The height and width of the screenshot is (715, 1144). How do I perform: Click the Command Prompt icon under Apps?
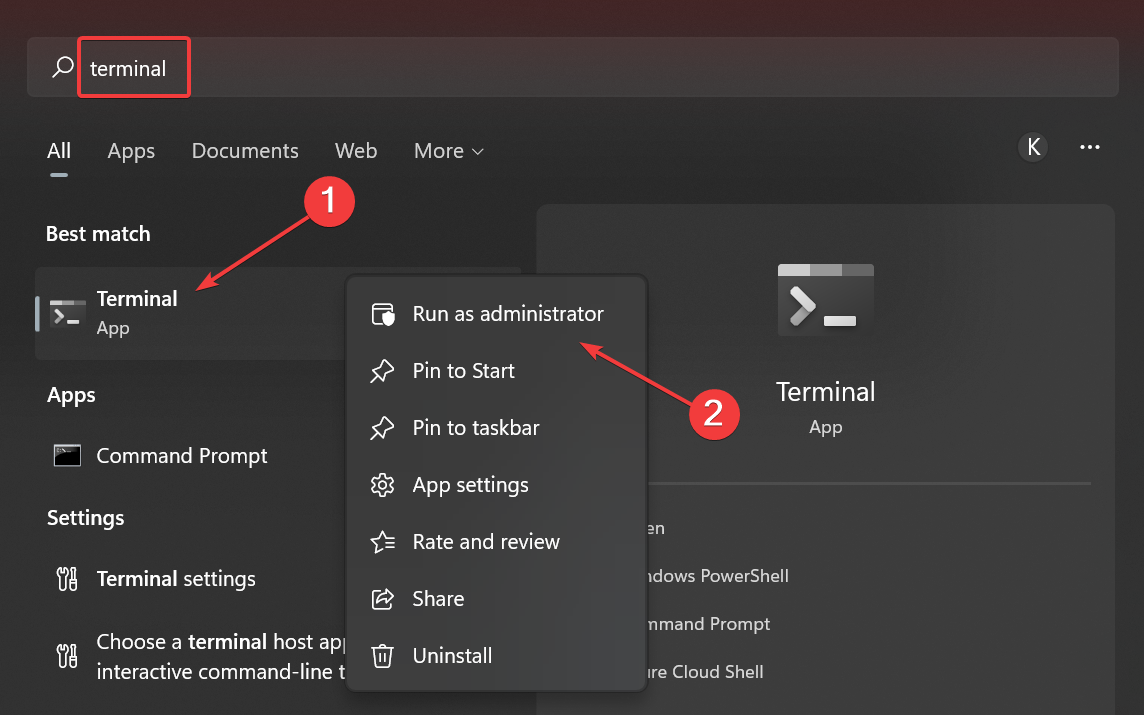click(66, 455)
